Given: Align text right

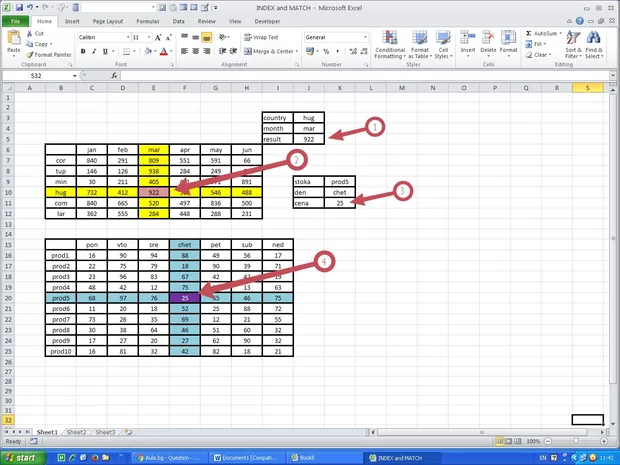Looking at the screenshot, I should tap(206, 51).
